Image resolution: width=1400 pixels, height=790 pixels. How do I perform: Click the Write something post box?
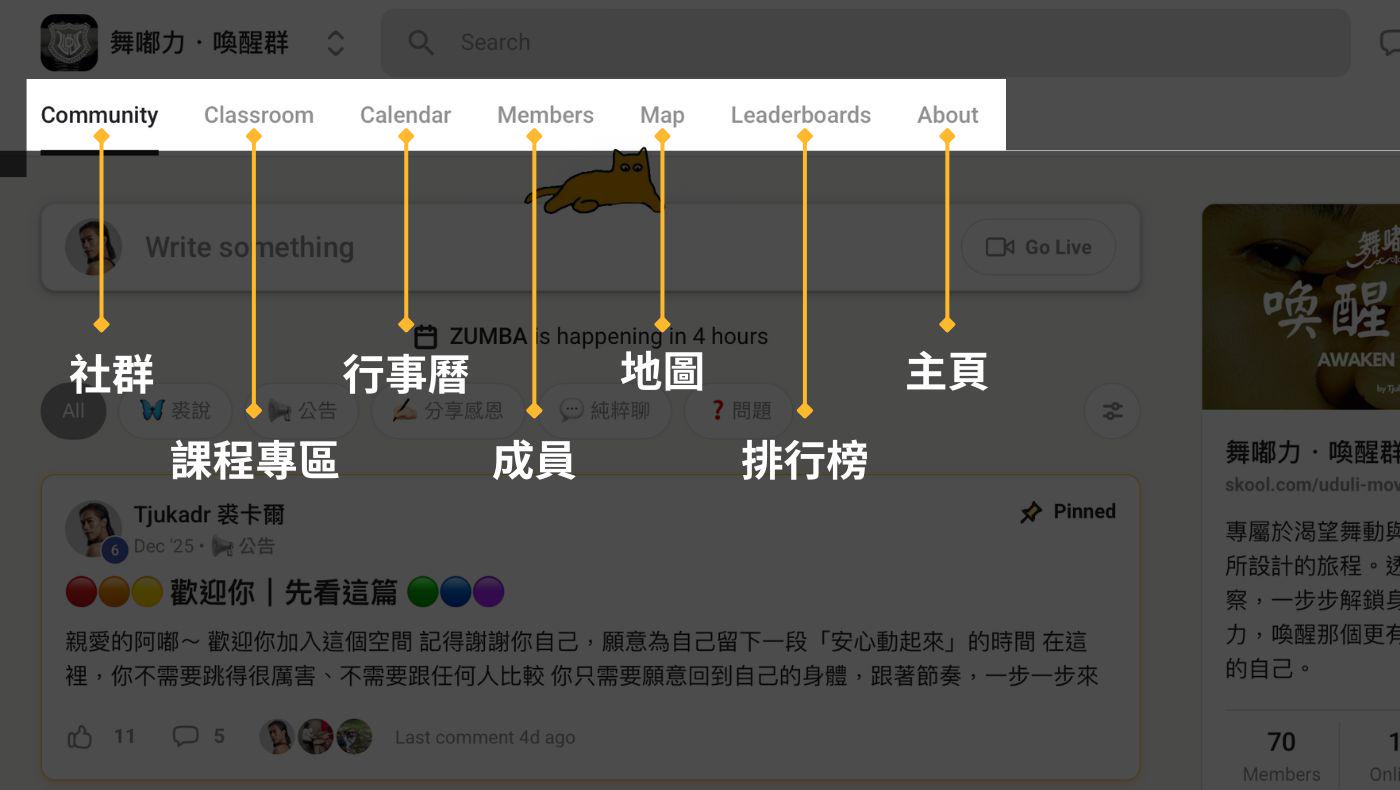click(x=500, y=247)
